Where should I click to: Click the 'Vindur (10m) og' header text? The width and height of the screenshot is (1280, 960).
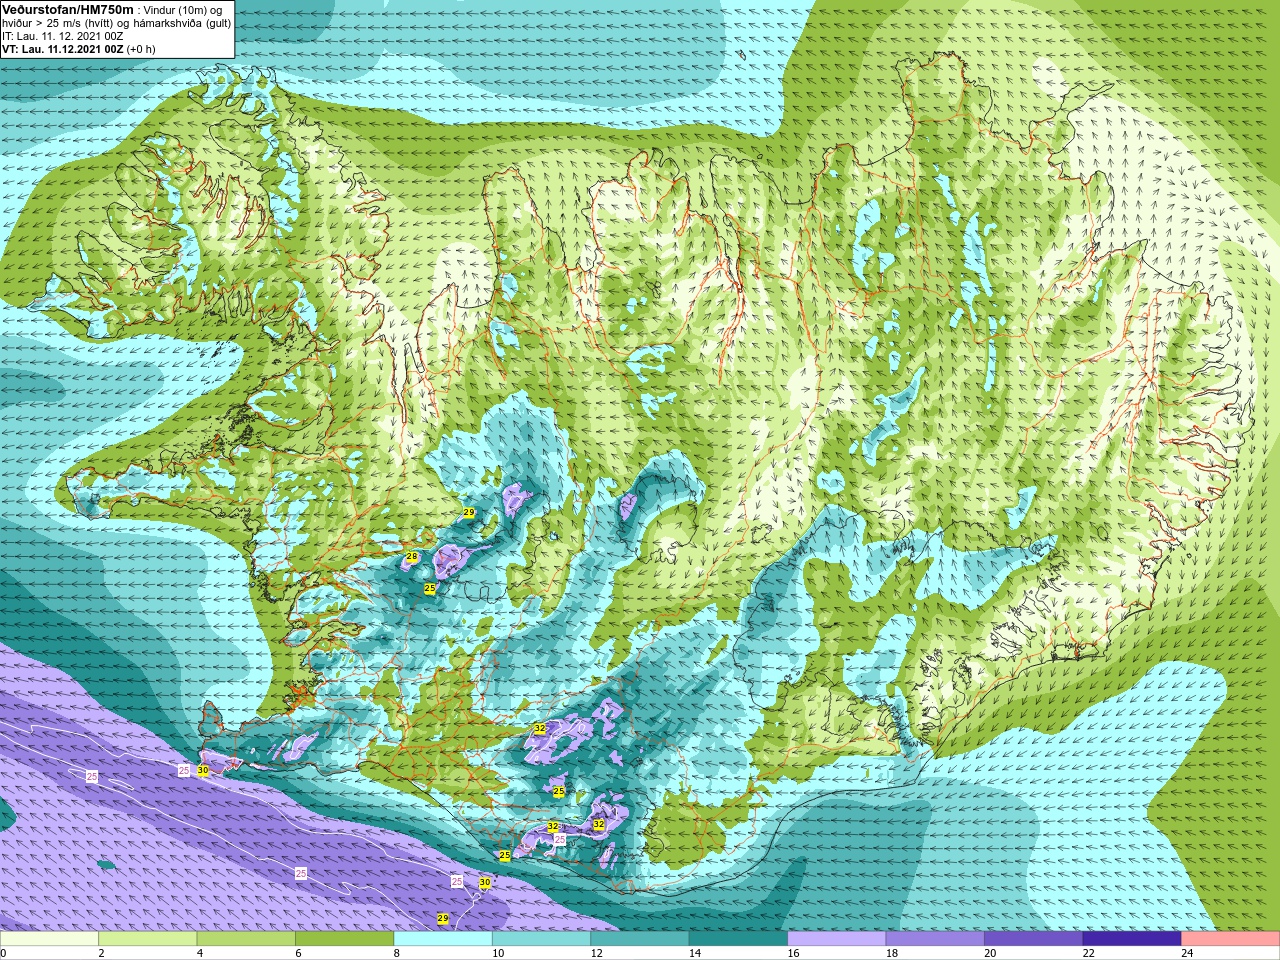tap(183, 10)
